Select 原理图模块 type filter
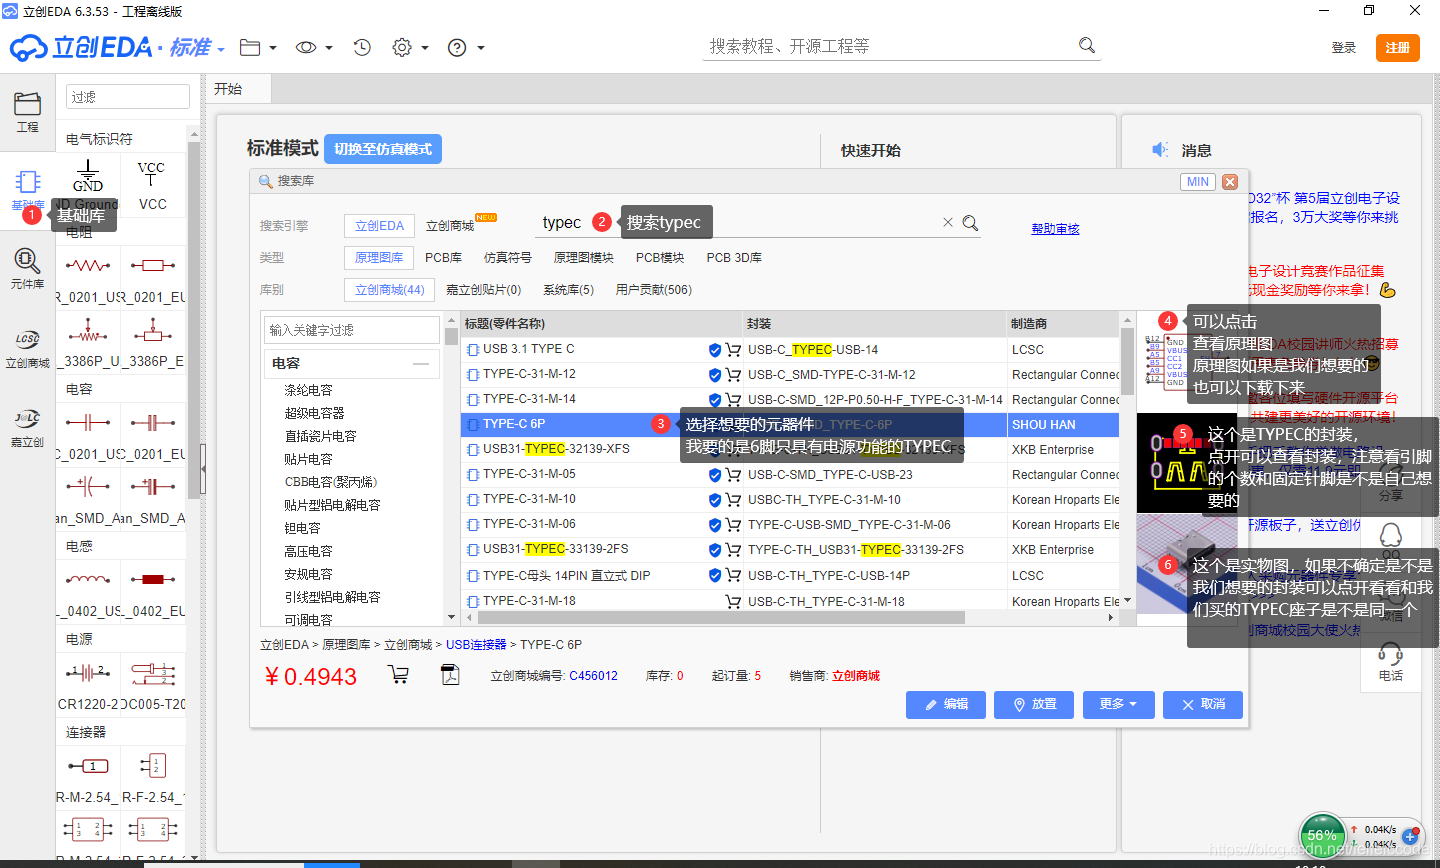Screen dimensions: 1440x868 (x=584, y=258)
